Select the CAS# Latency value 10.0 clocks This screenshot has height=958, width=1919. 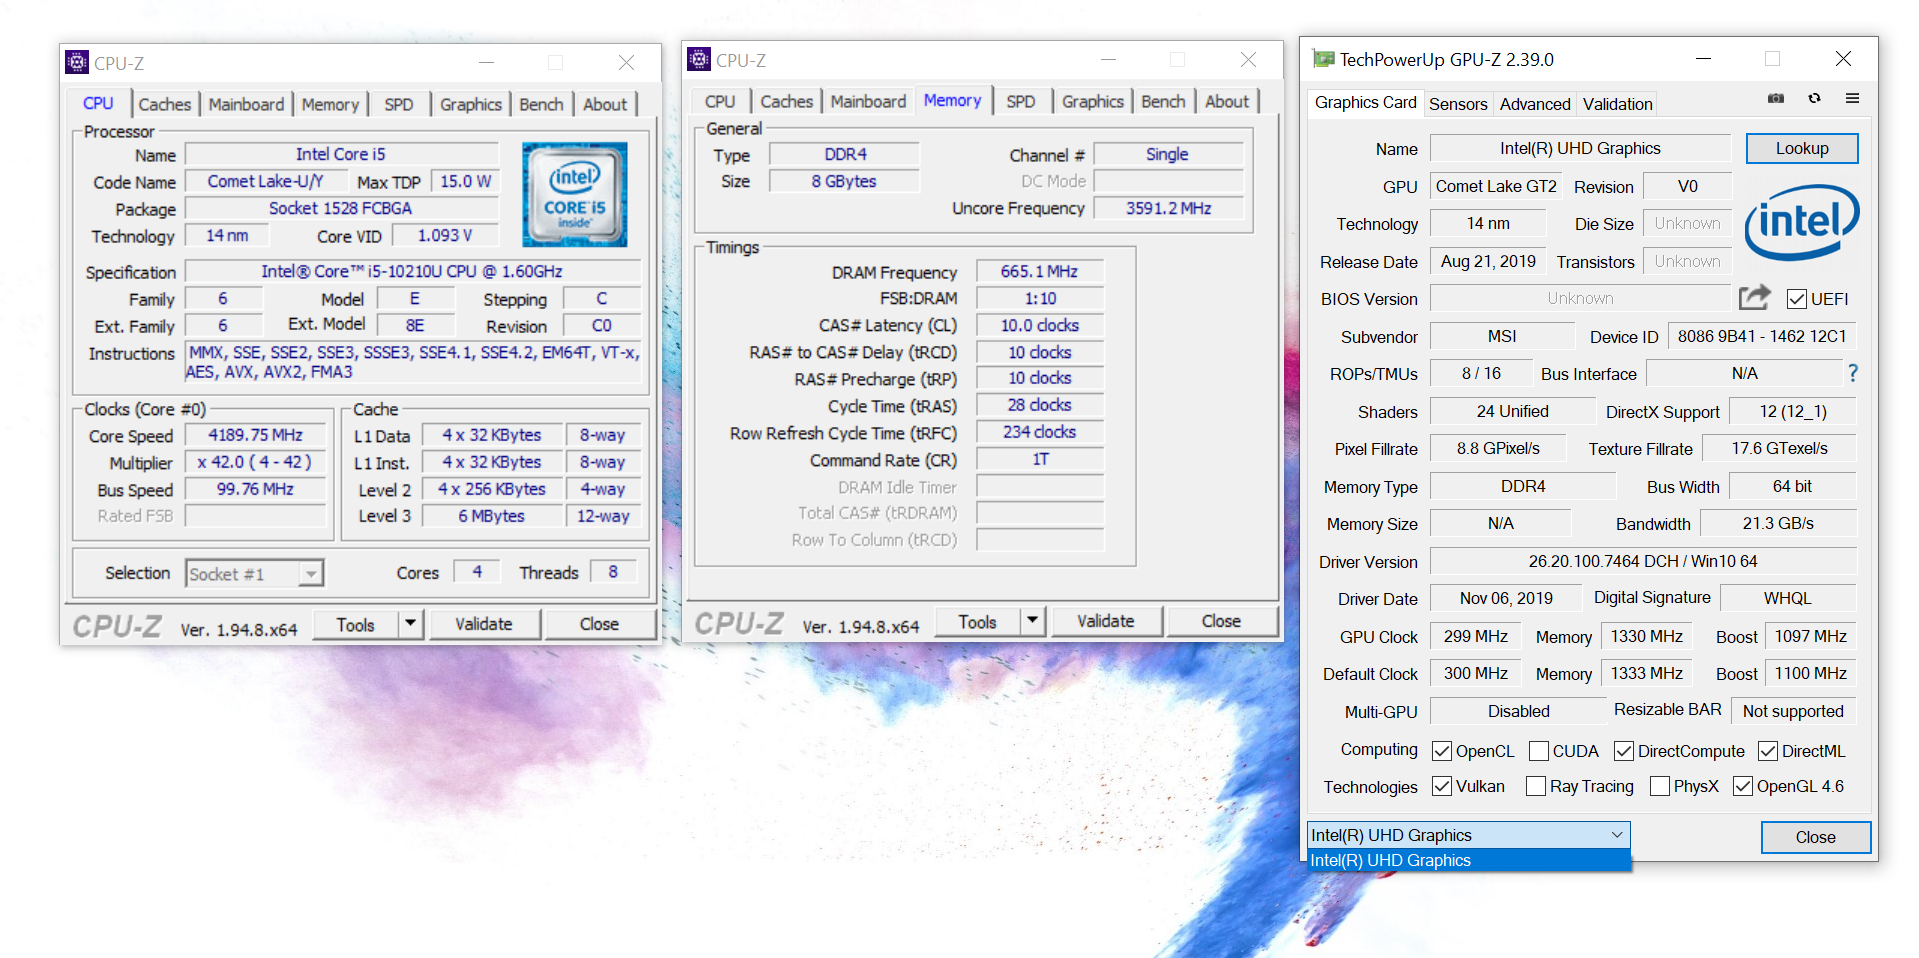(1039, 325)
